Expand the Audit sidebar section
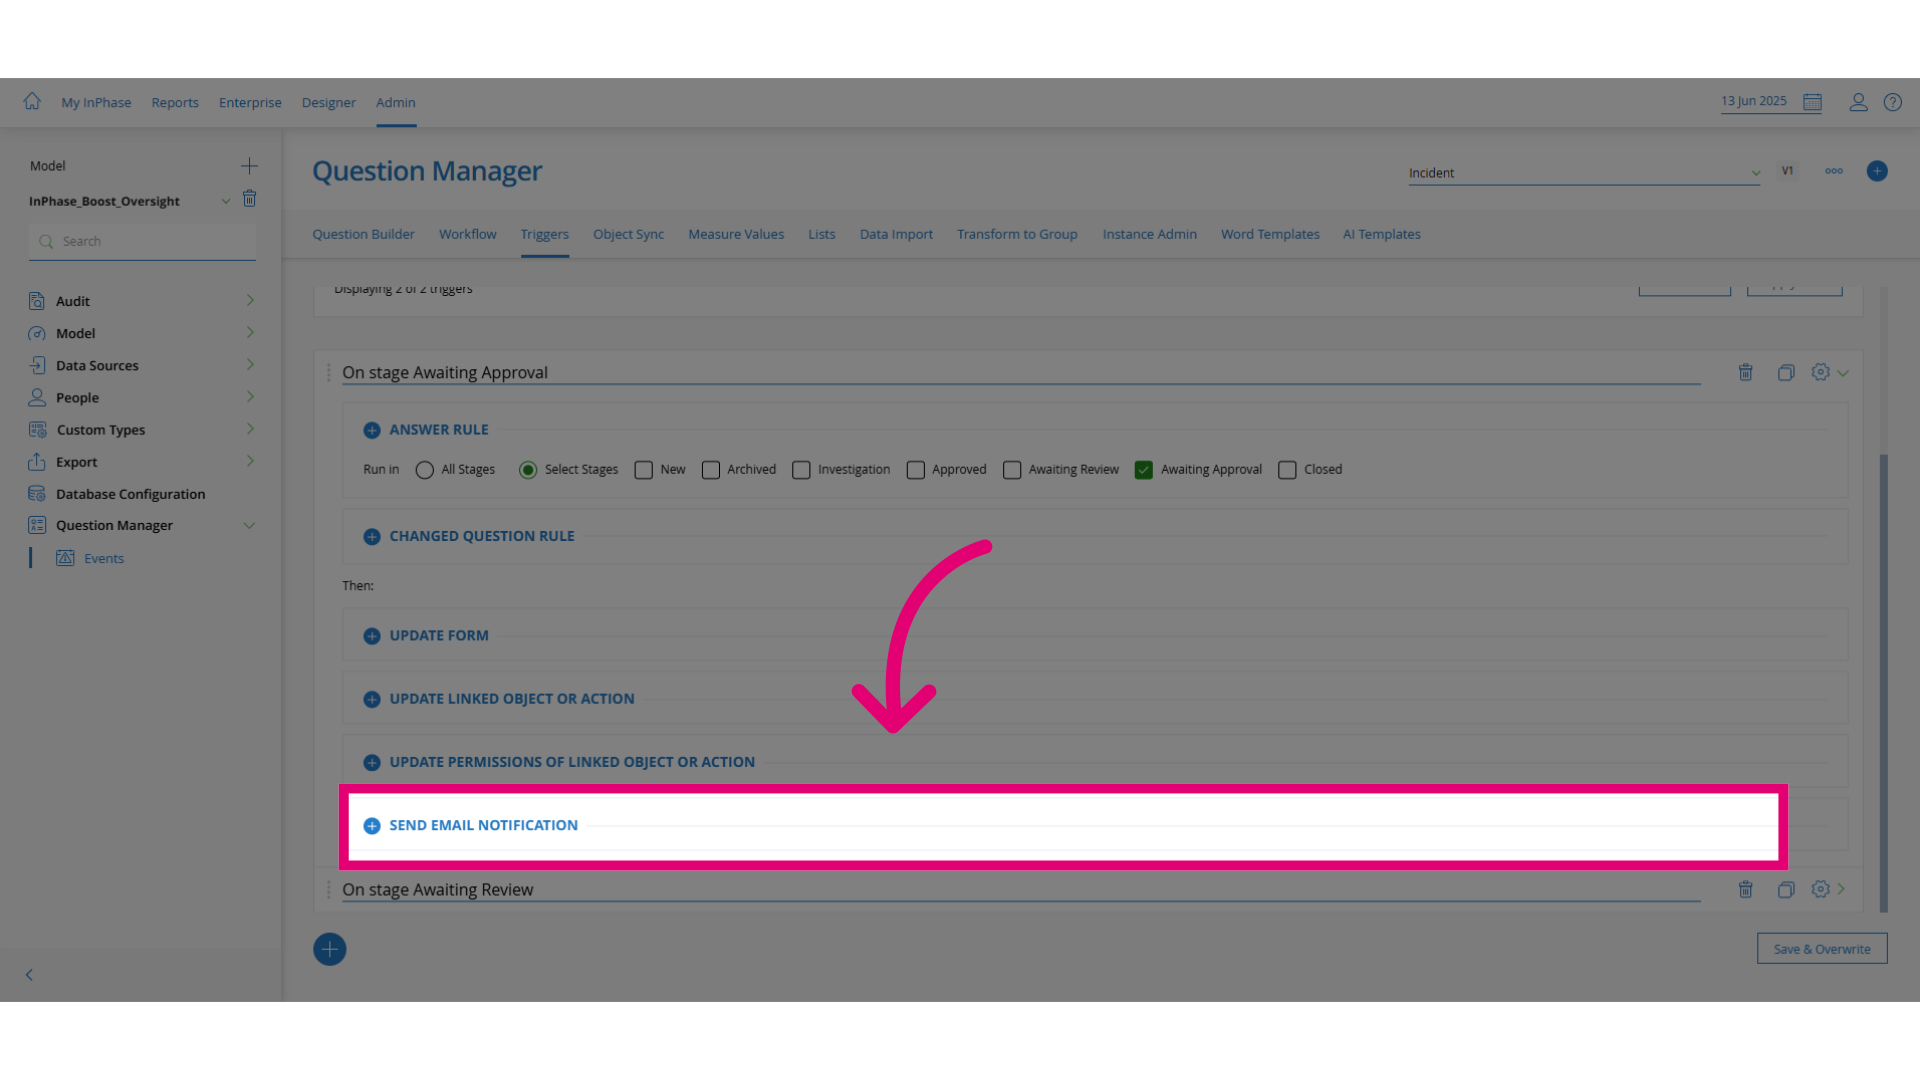The image size is (1920, 1080). coord(250,300)
